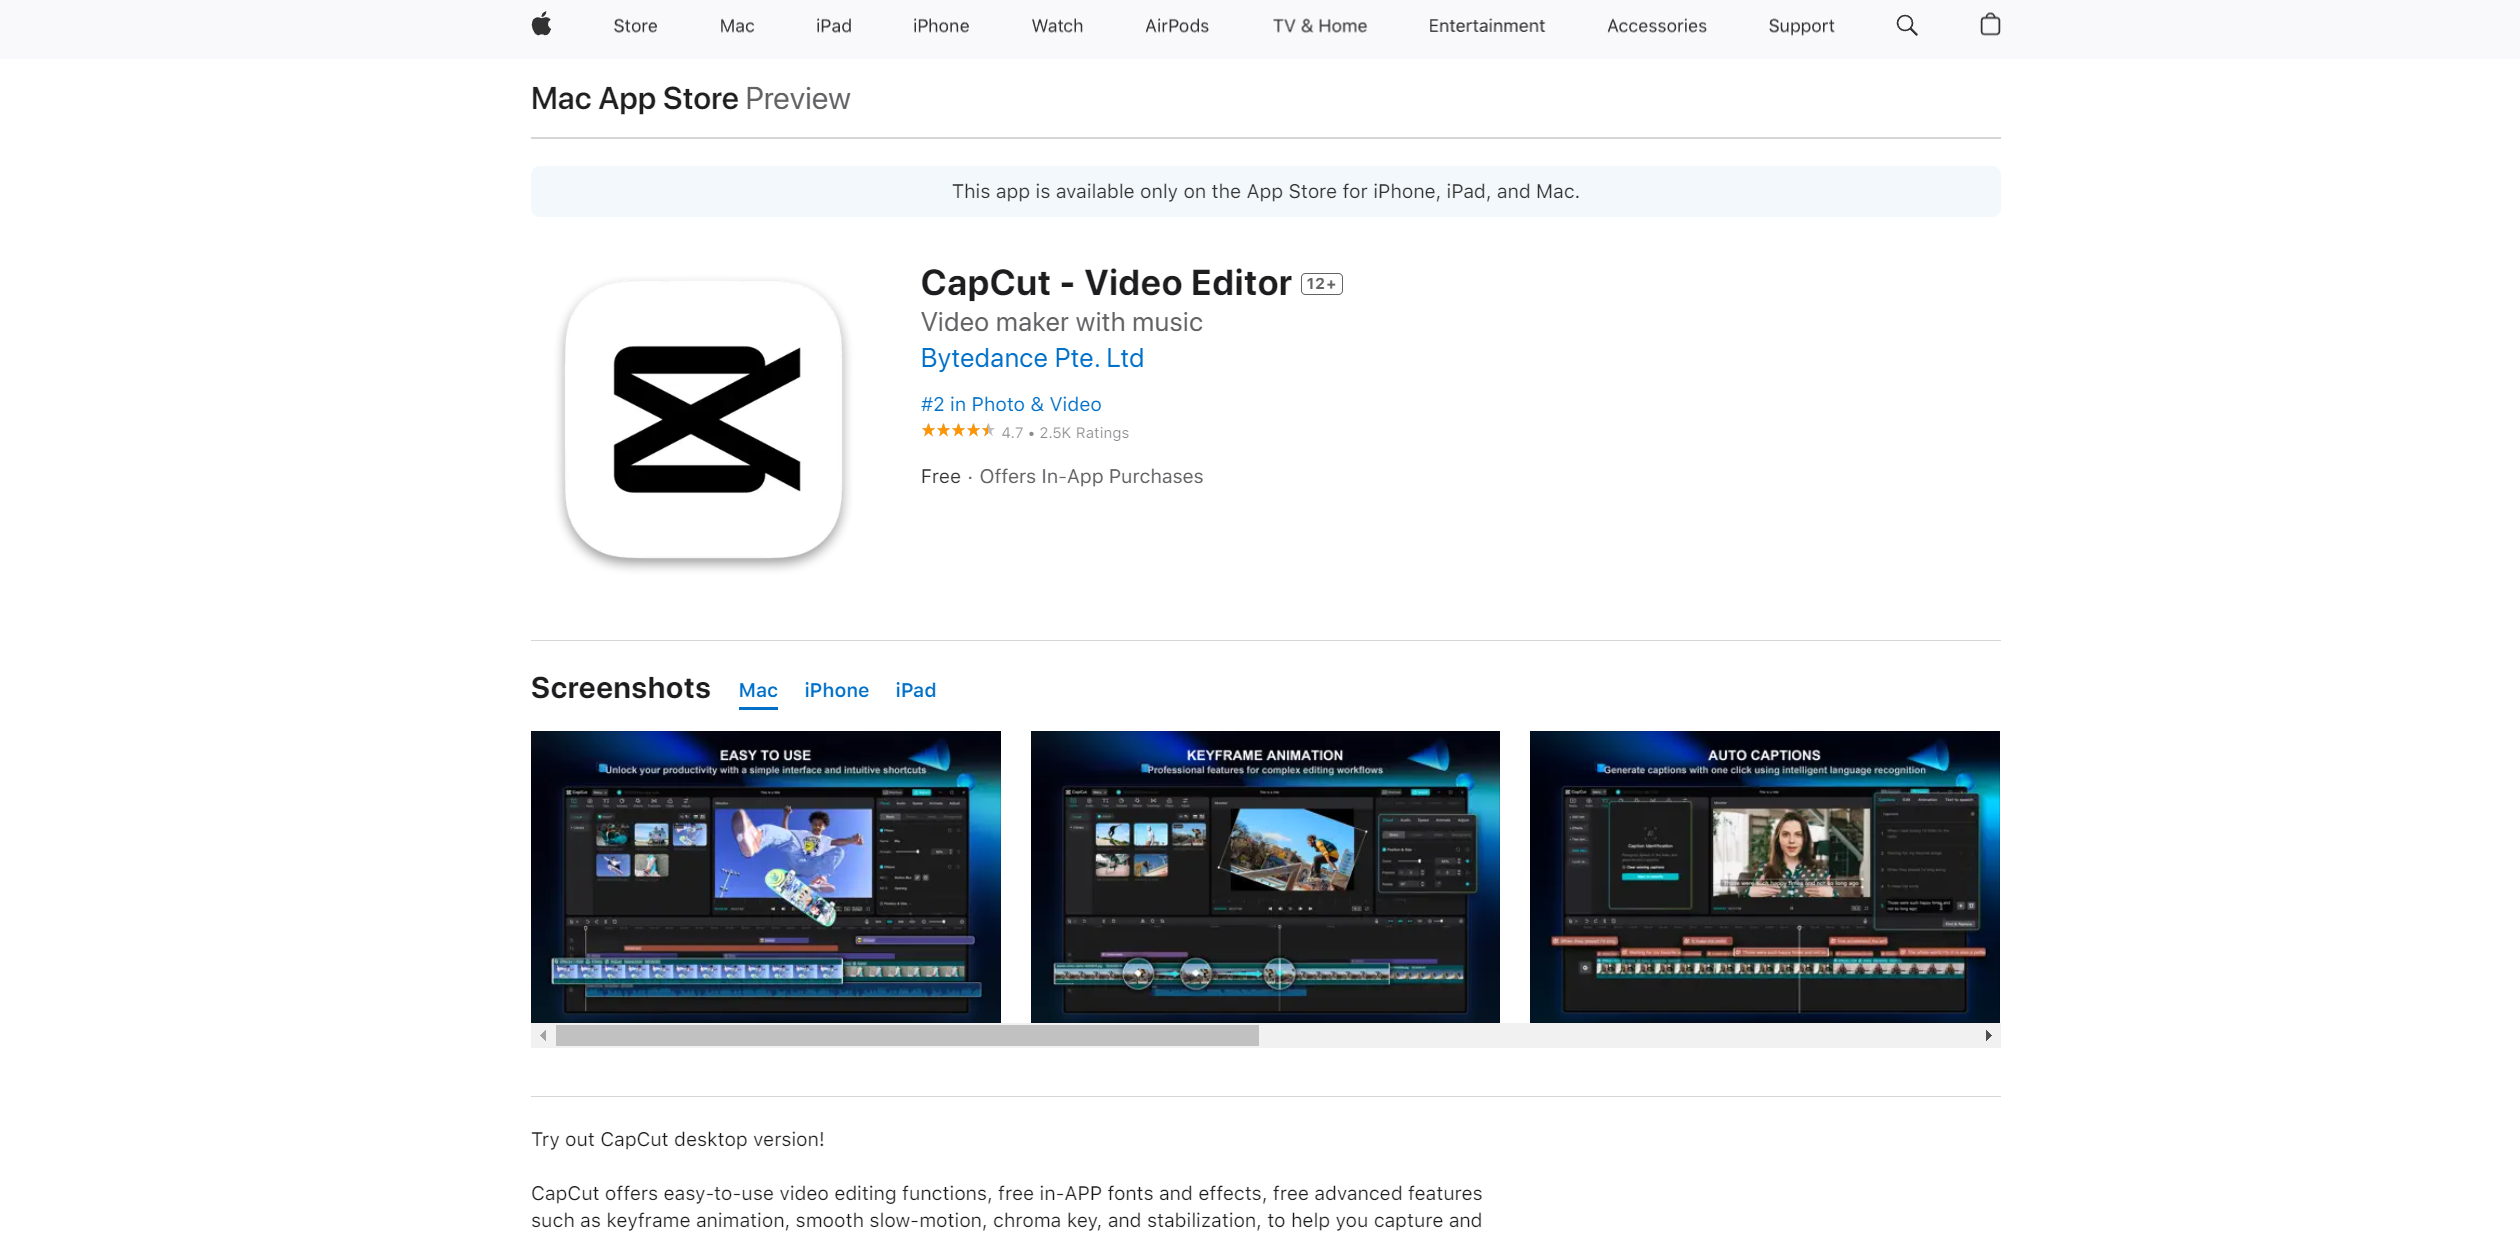Screen dimensions: 2520x1234
Task: Open the AirPods menu item
Action: [x=1176, y=26]
